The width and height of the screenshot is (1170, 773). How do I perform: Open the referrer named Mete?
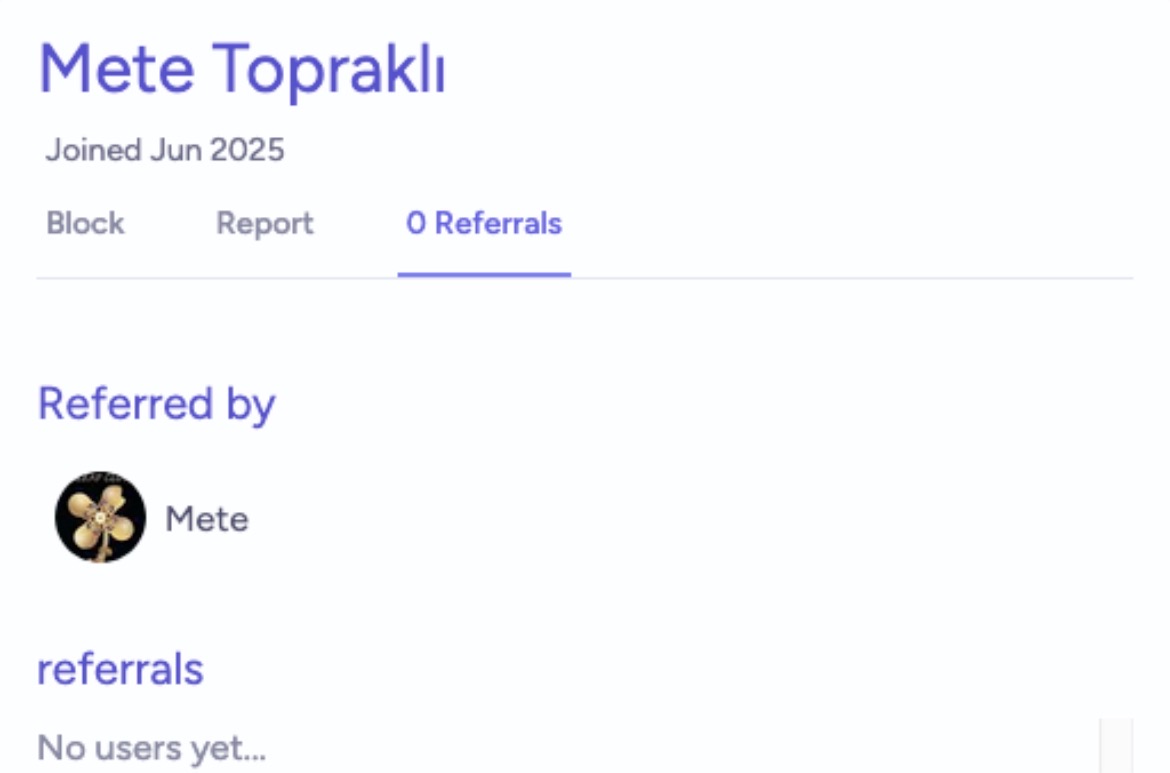coord(207,519)
